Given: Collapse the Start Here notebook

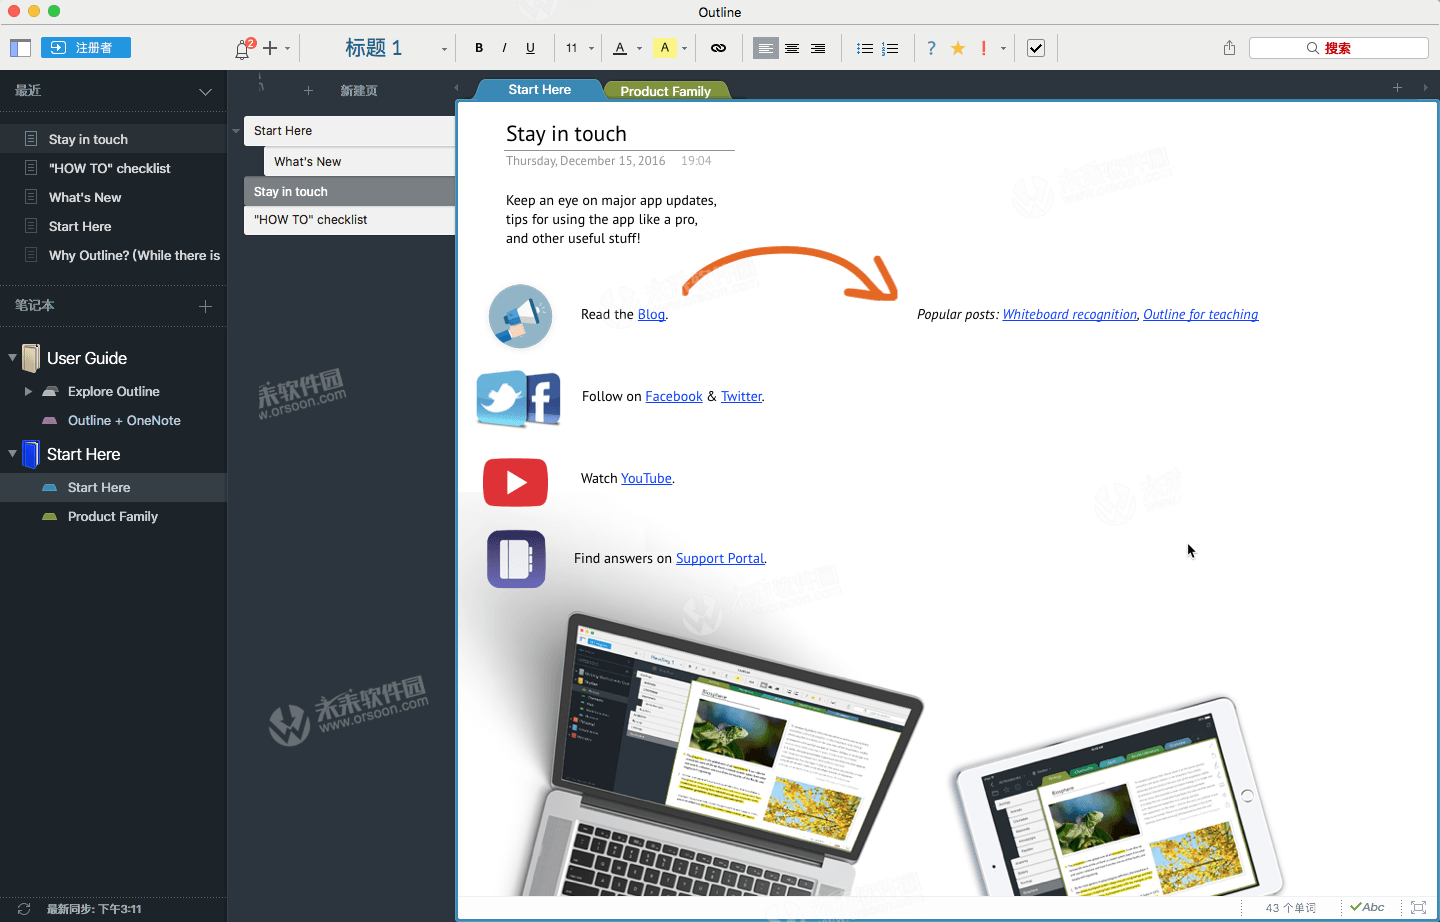Looking at the screenshot, I should [x=13, y=453].
